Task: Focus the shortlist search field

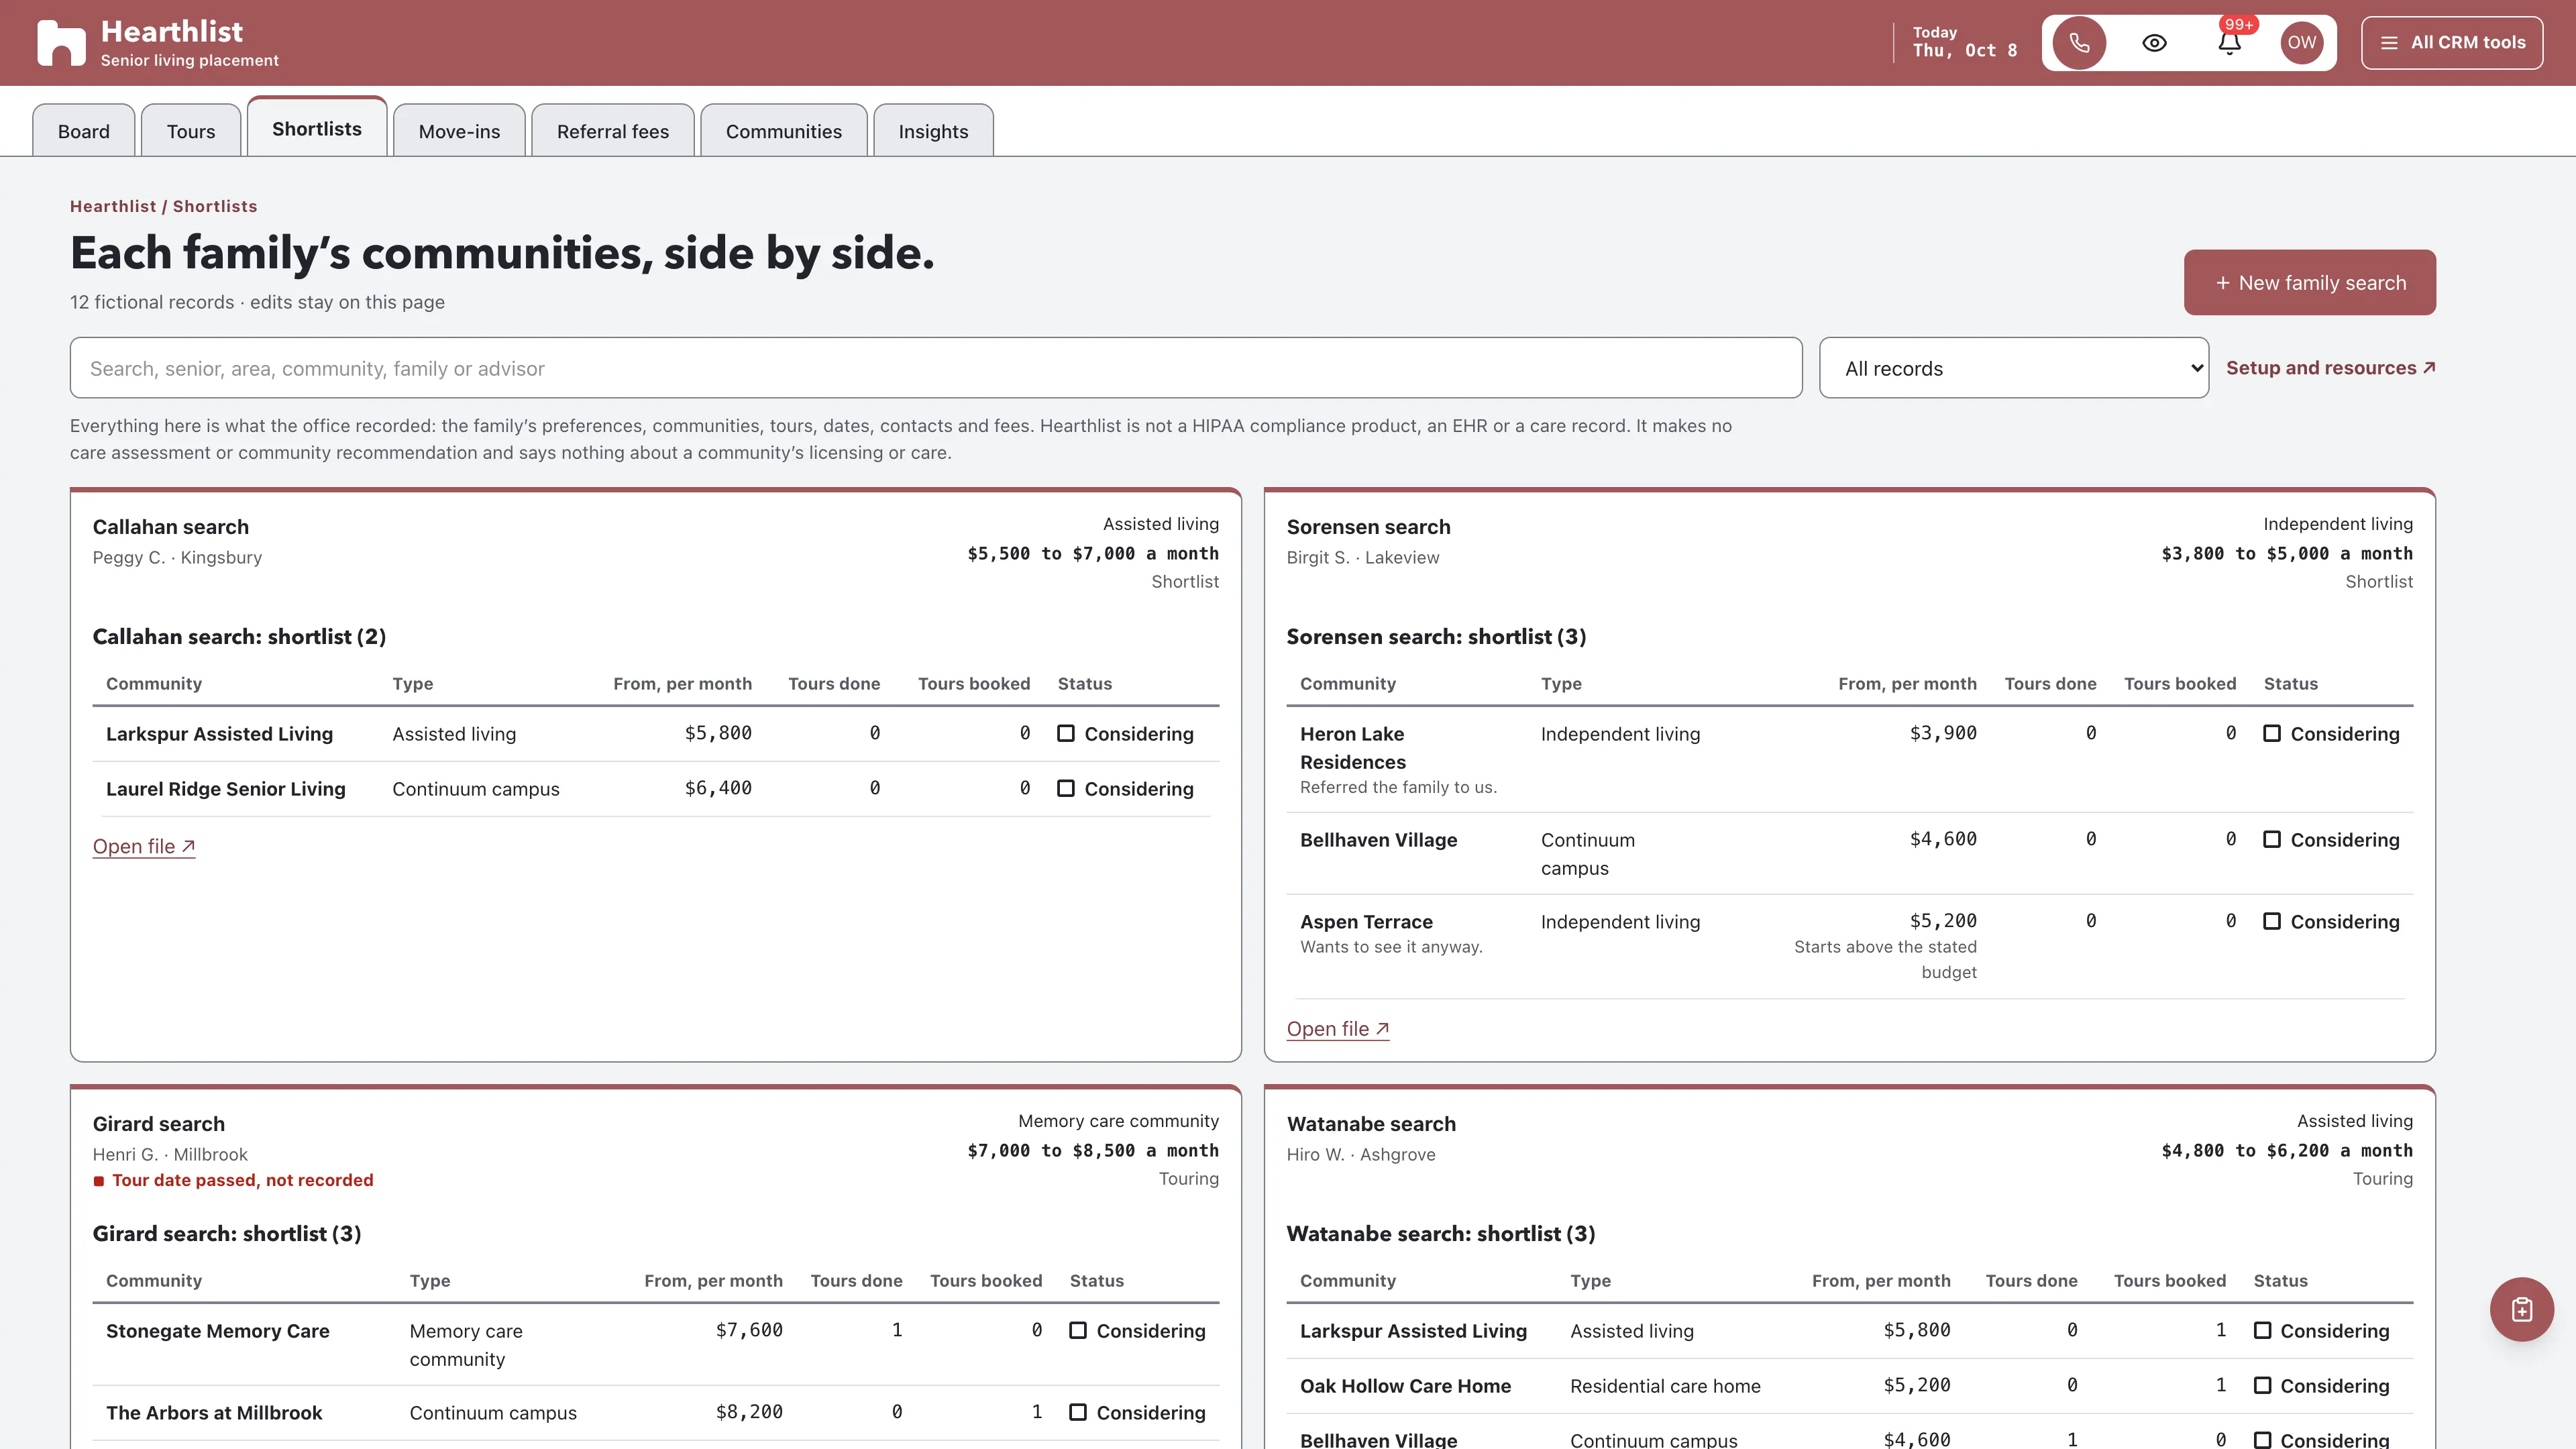Action: point(936,368)
